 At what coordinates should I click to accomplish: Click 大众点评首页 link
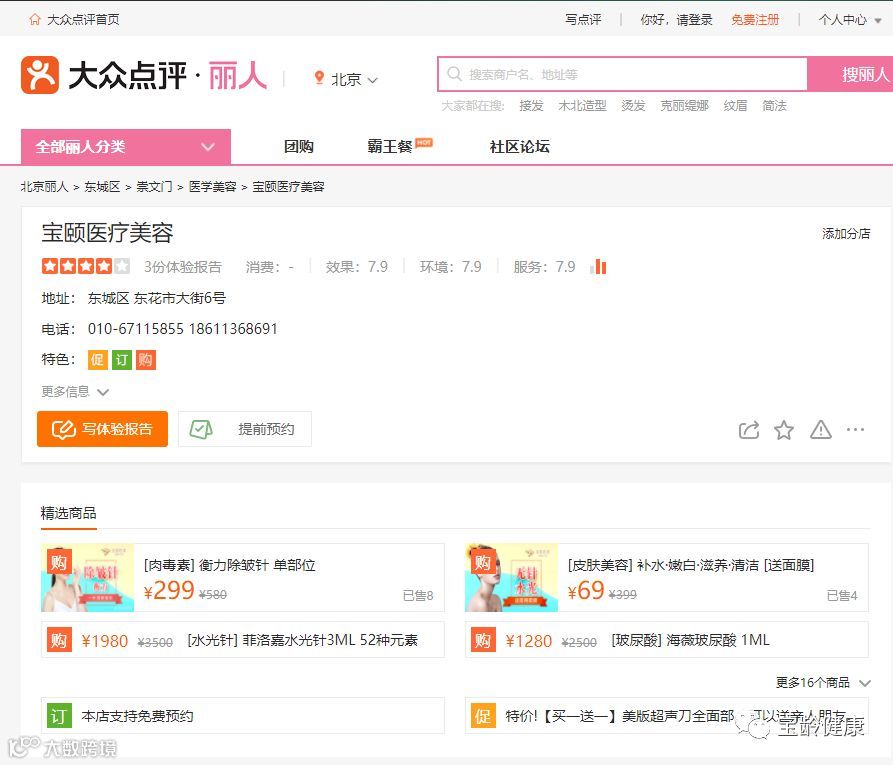83,20
